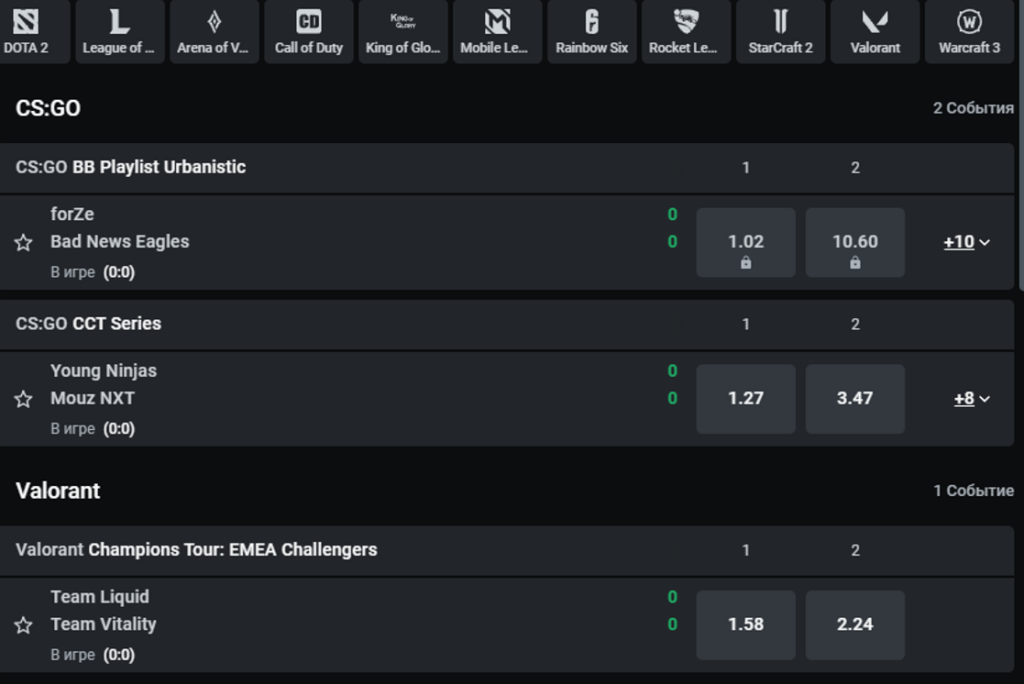Bet on Mouz NXT at odds 3.47
The width and height of the screenshot is (1024, 684).
tap(855, 399)
